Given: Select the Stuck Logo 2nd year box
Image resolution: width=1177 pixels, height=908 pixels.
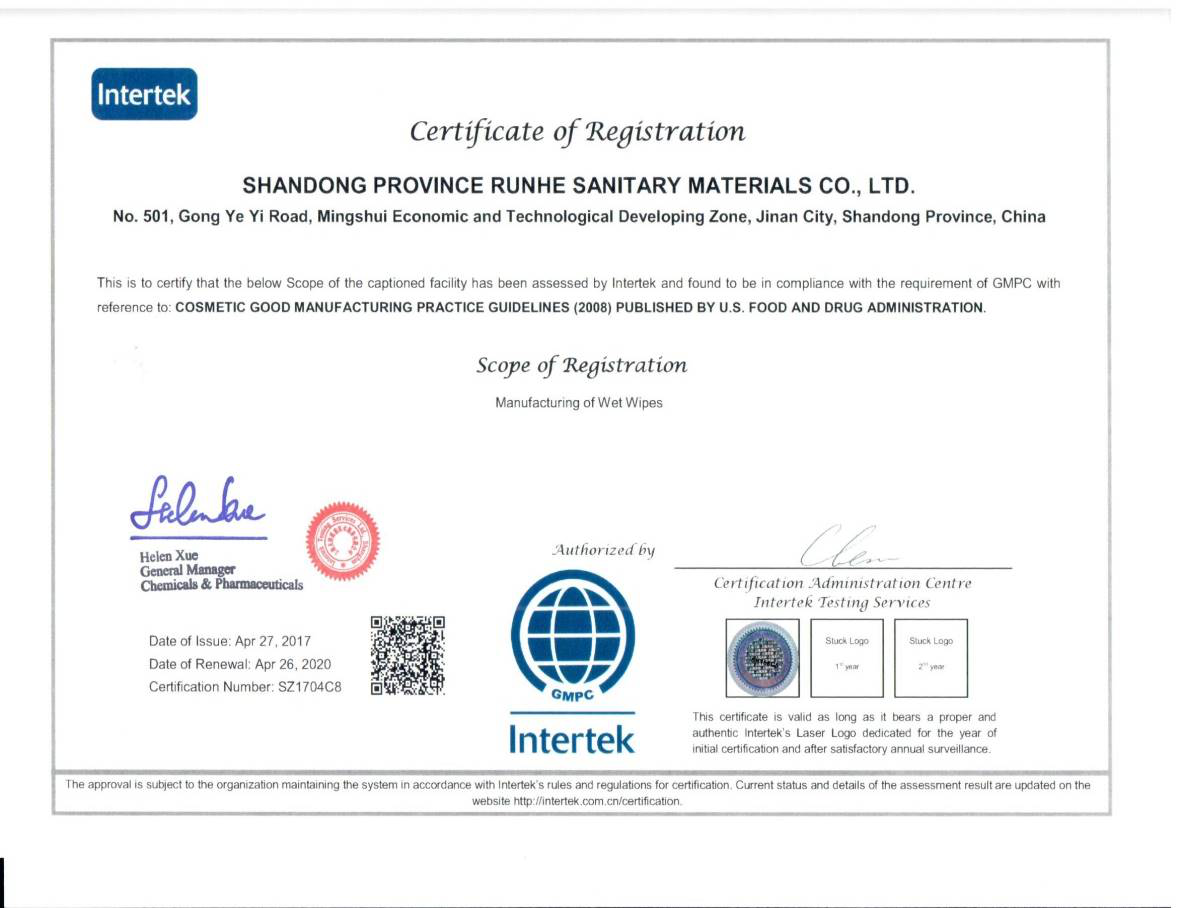Looking at the screenshot, I should (x=931, y=658).
